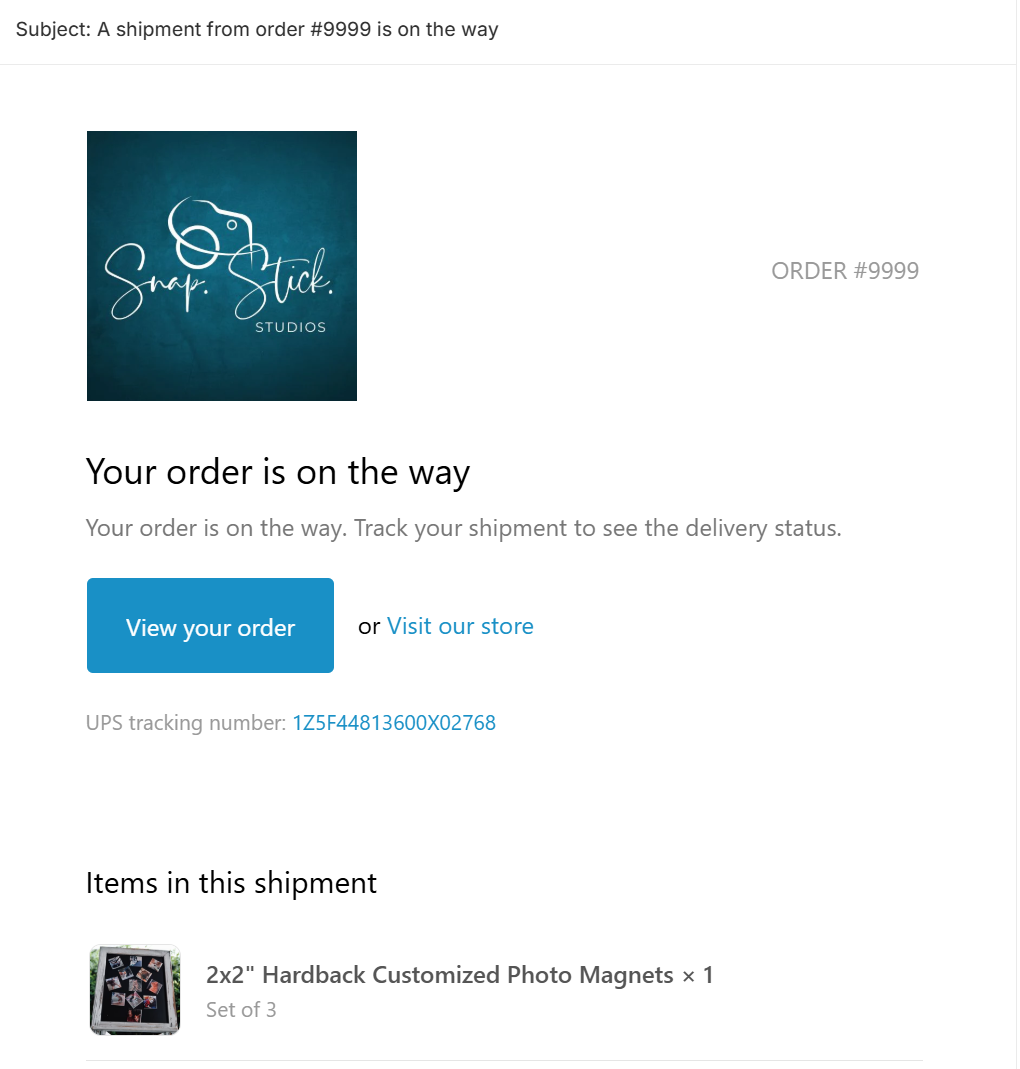Click the email subject line text

pyautogui.click(x=257, y=29)
